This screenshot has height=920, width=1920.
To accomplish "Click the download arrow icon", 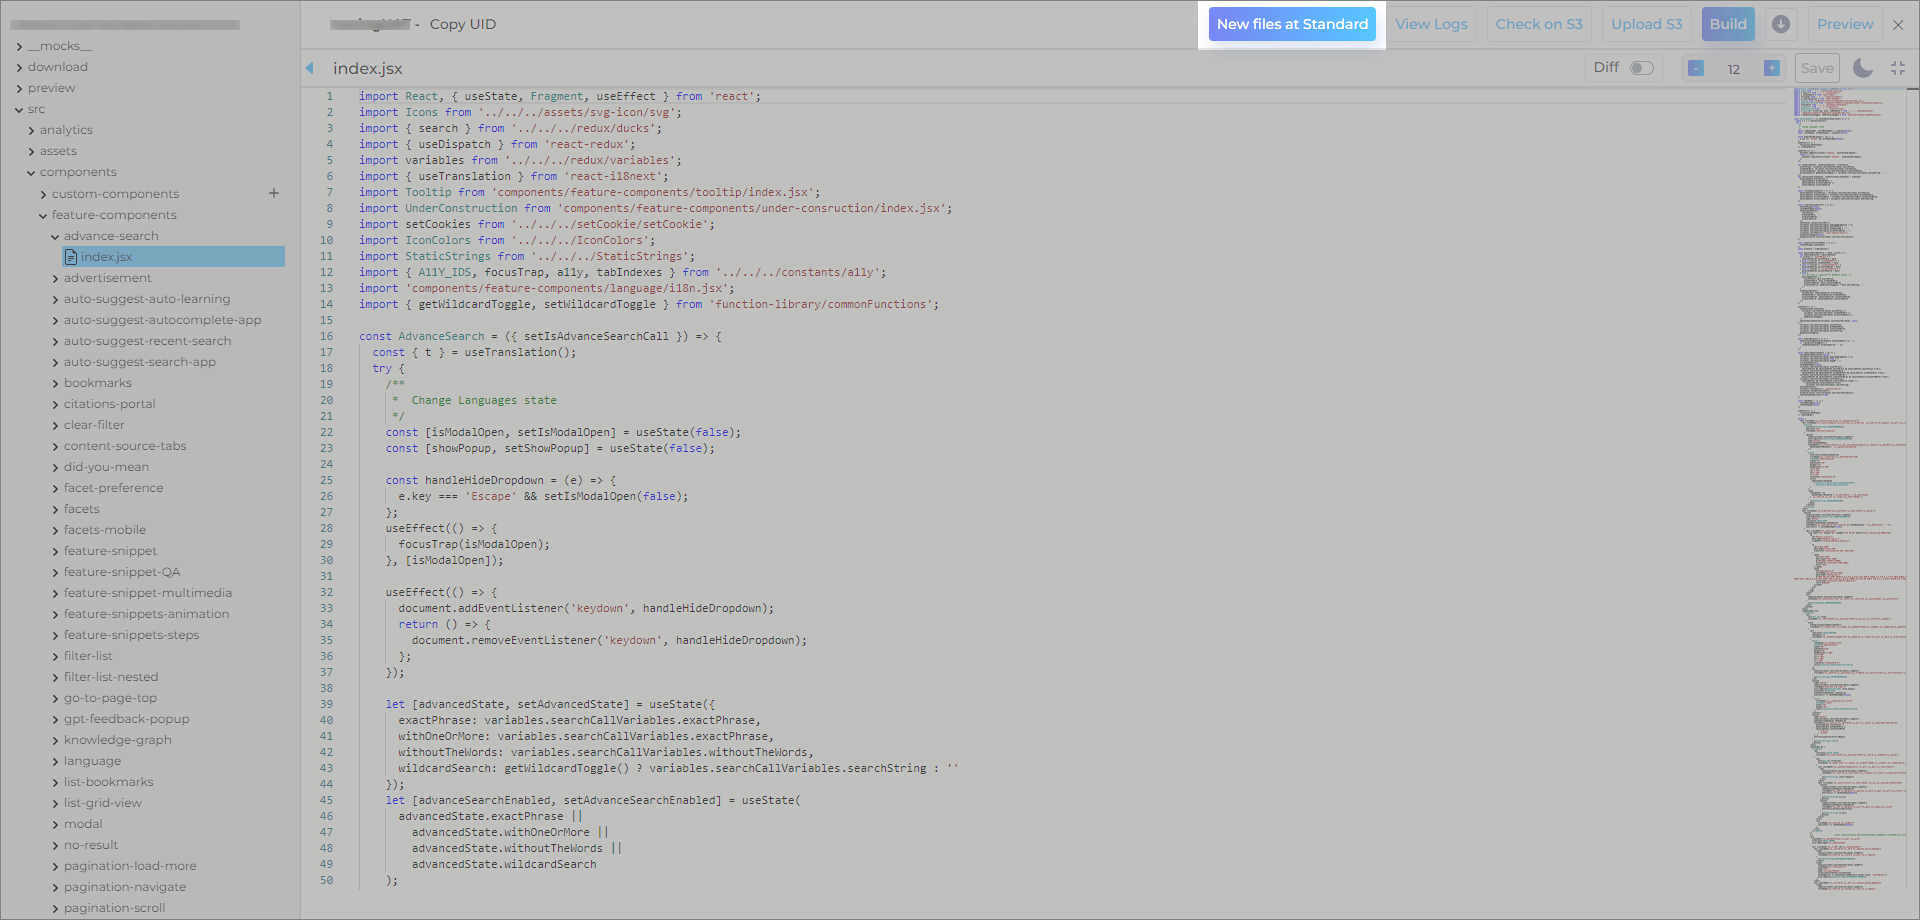I will (x=1781, y=24).
